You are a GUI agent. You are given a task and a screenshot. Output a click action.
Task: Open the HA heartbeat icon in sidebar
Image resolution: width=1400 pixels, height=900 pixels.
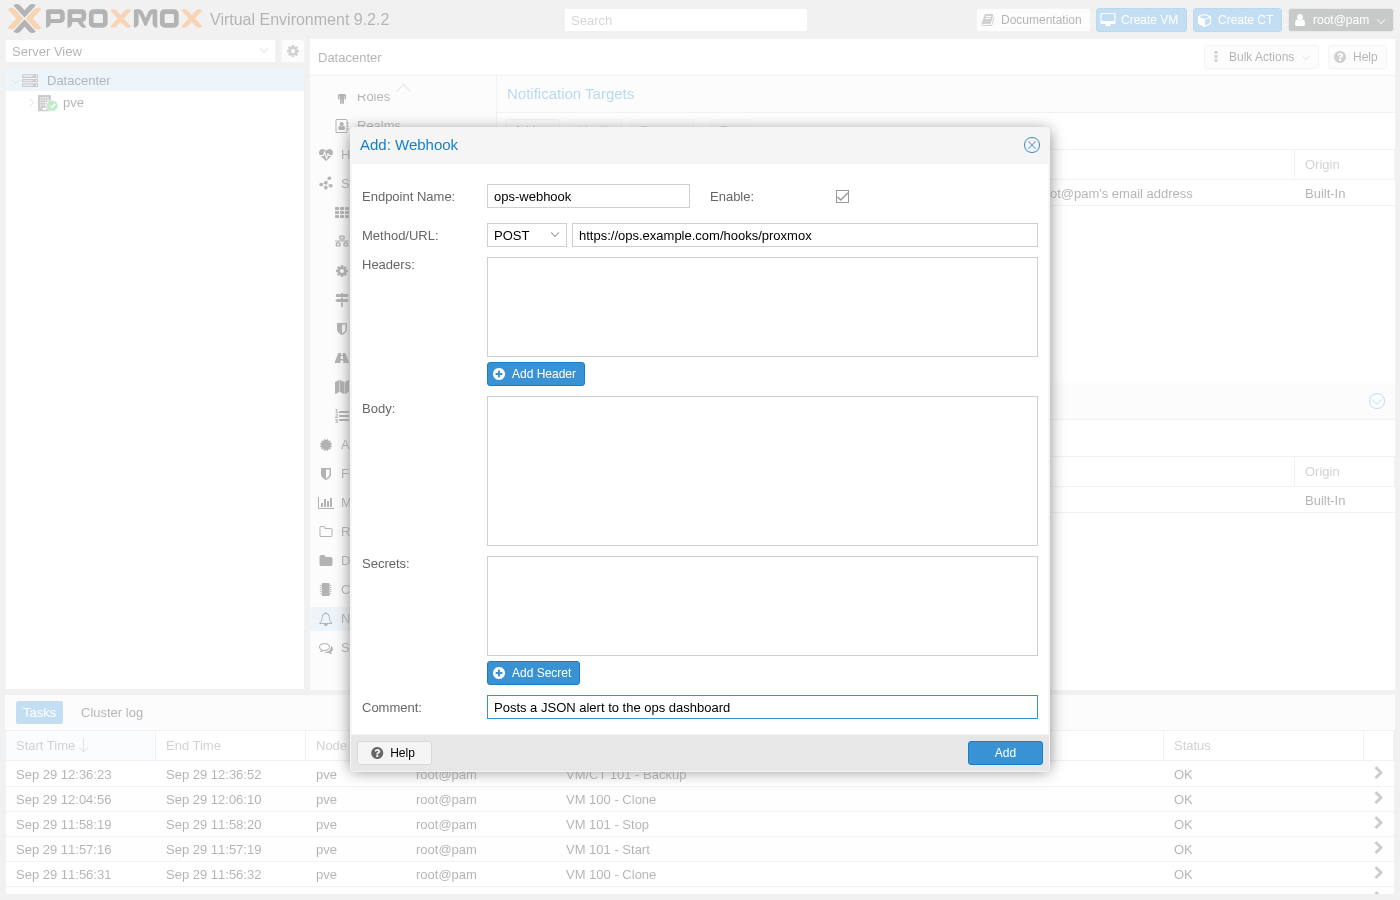point(326,155)
